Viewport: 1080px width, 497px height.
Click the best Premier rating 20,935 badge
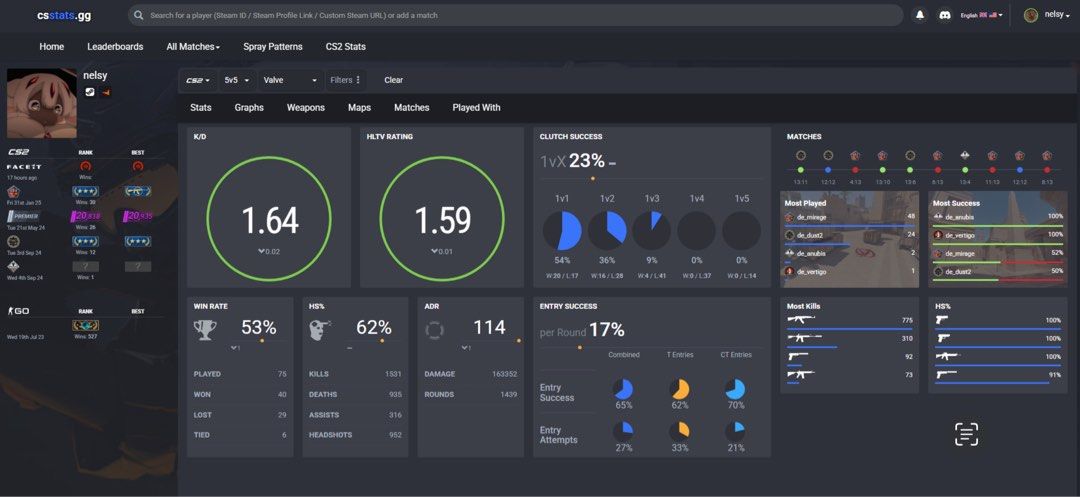coord(138,216)
